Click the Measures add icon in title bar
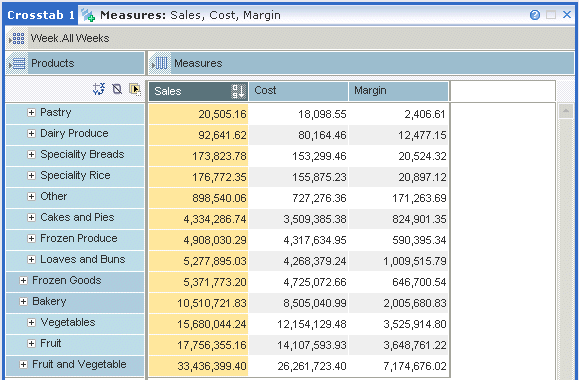 pyautogui.click(x=88, y=15)
